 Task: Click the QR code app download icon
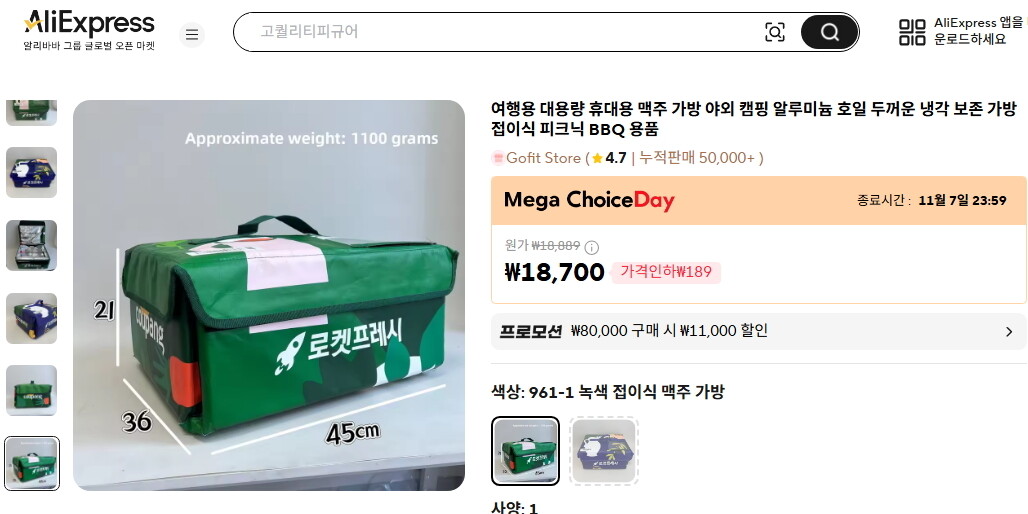912,32
